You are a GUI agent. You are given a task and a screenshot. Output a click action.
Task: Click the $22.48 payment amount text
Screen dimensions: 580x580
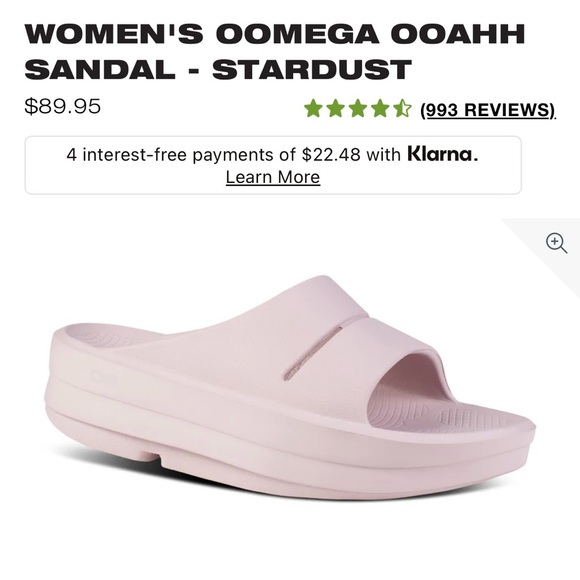(331, 154)
